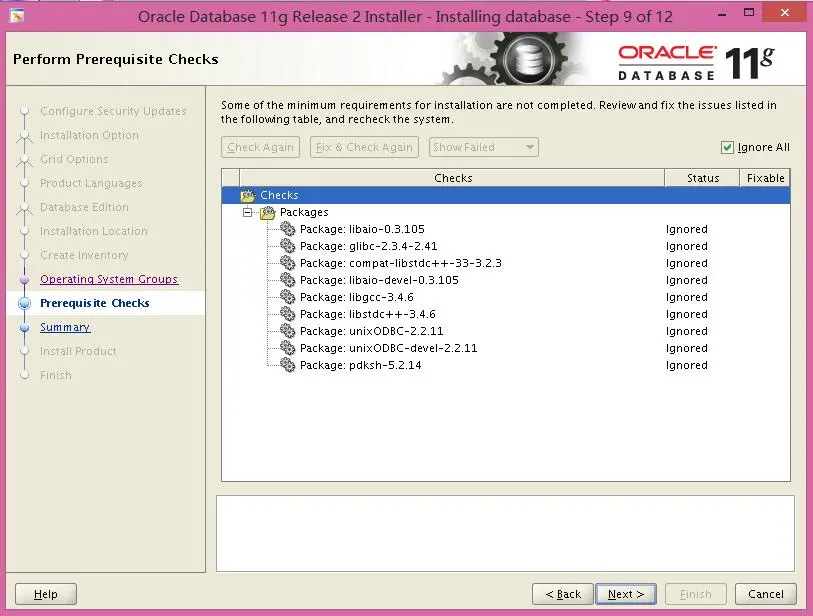Go Back to previous step
The width and height of the screenshot is (813, 616).
[563, 594]
